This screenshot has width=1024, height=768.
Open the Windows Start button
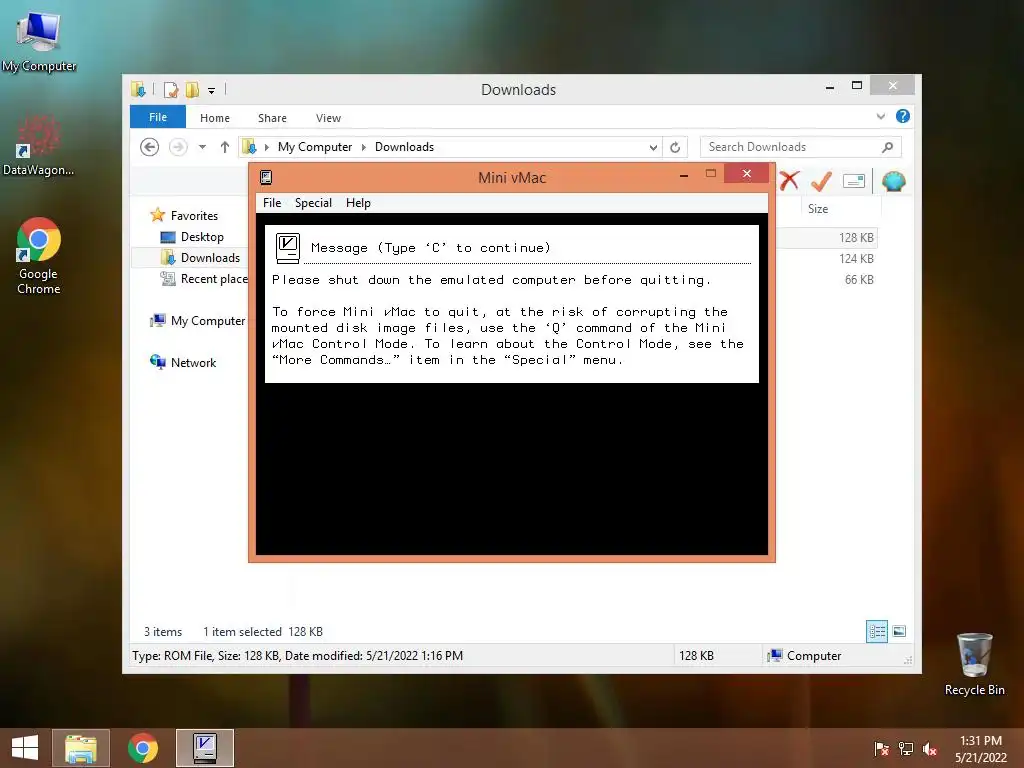[x=25, y=748]
